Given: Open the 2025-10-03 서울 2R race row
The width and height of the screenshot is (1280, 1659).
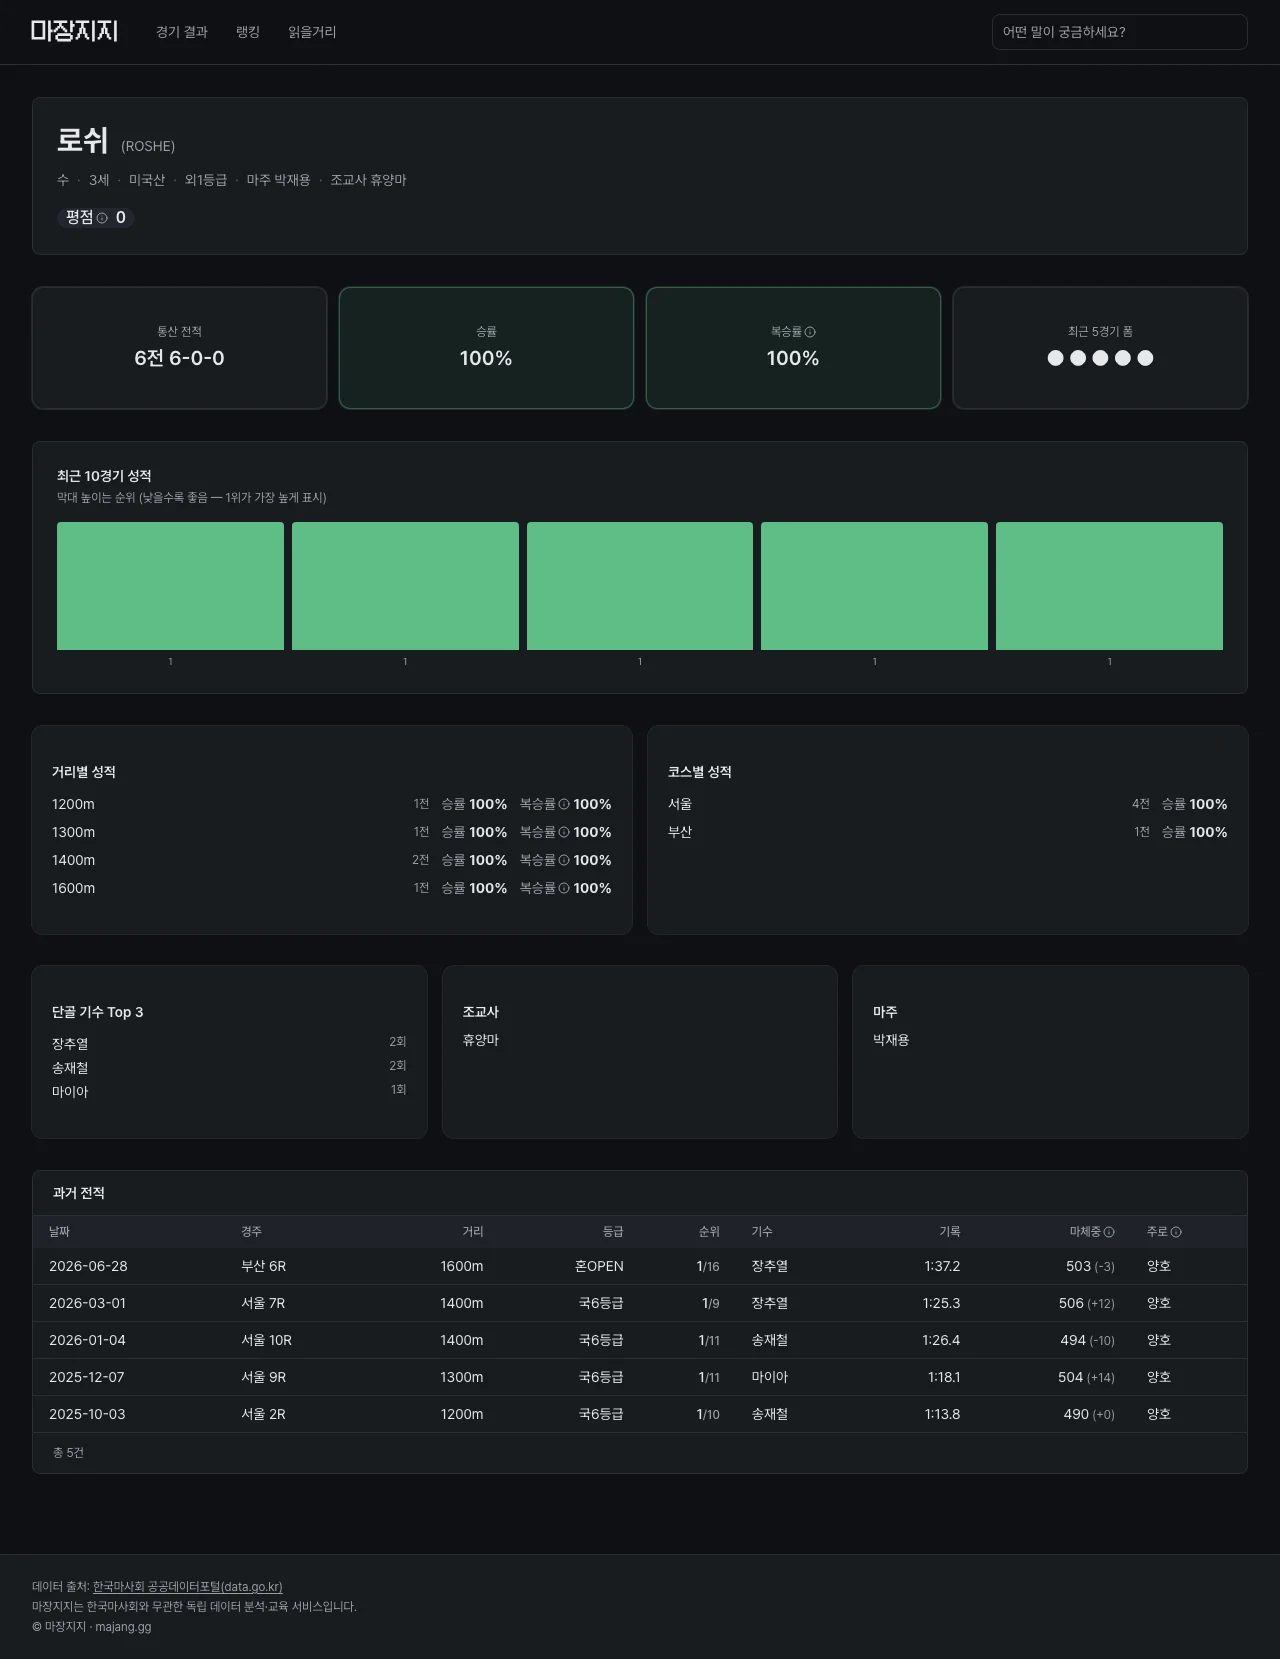Looking at the screenshot, I should (x=640, y=1414).
